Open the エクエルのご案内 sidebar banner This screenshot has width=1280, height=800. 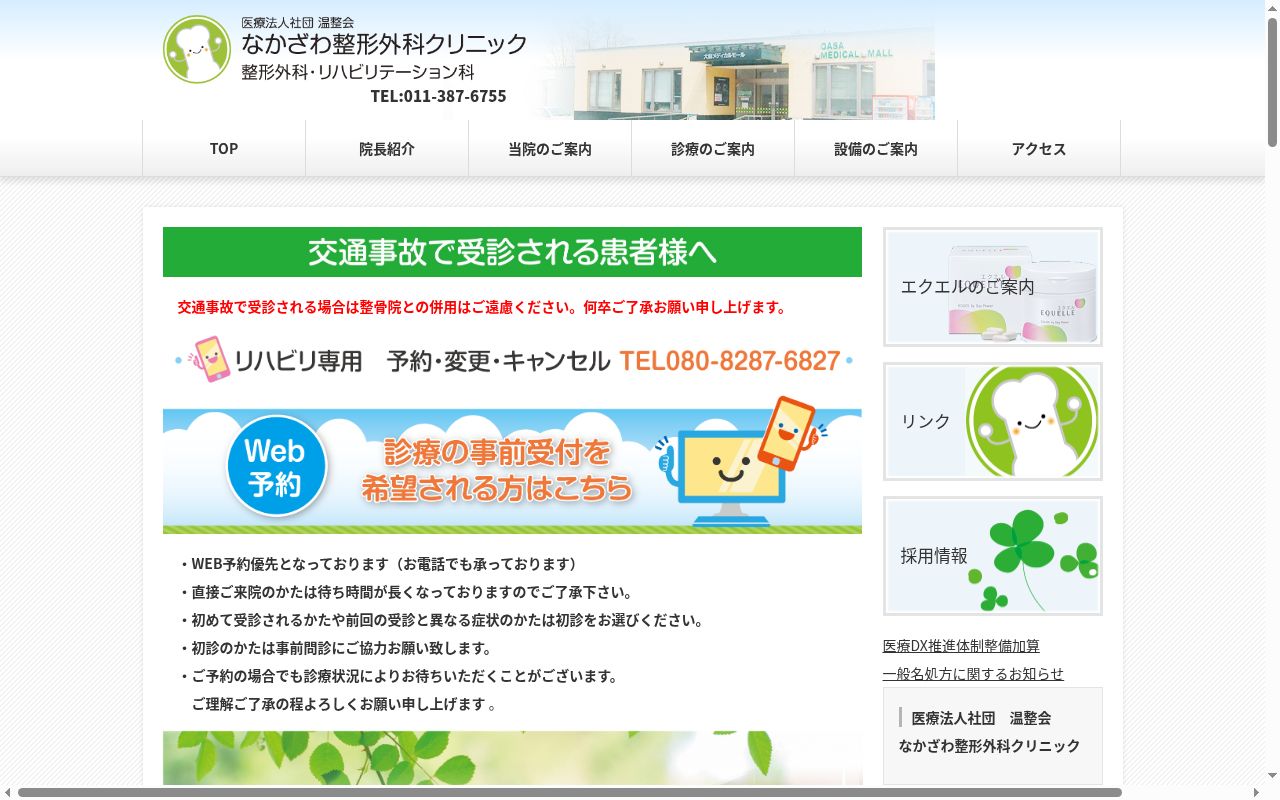pos(993,287)
